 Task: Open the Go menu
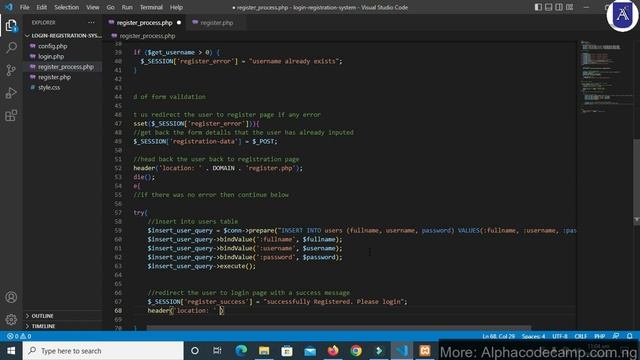[110, 7]
